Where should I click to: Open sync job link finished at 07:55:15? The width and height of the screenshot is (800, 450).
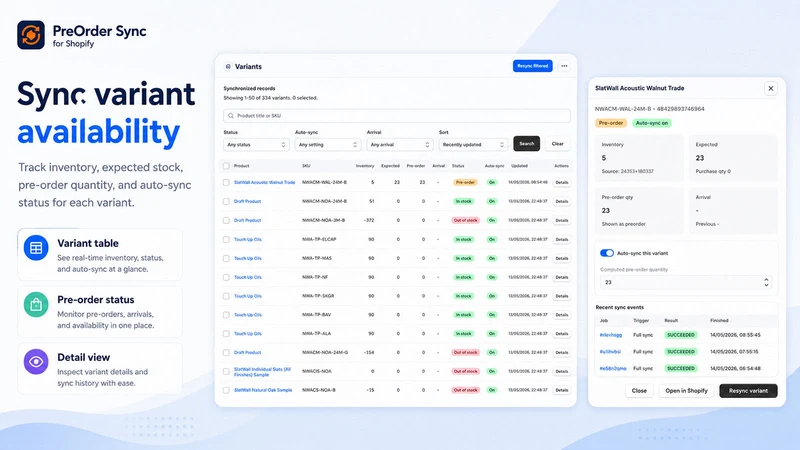click(610, 352)
